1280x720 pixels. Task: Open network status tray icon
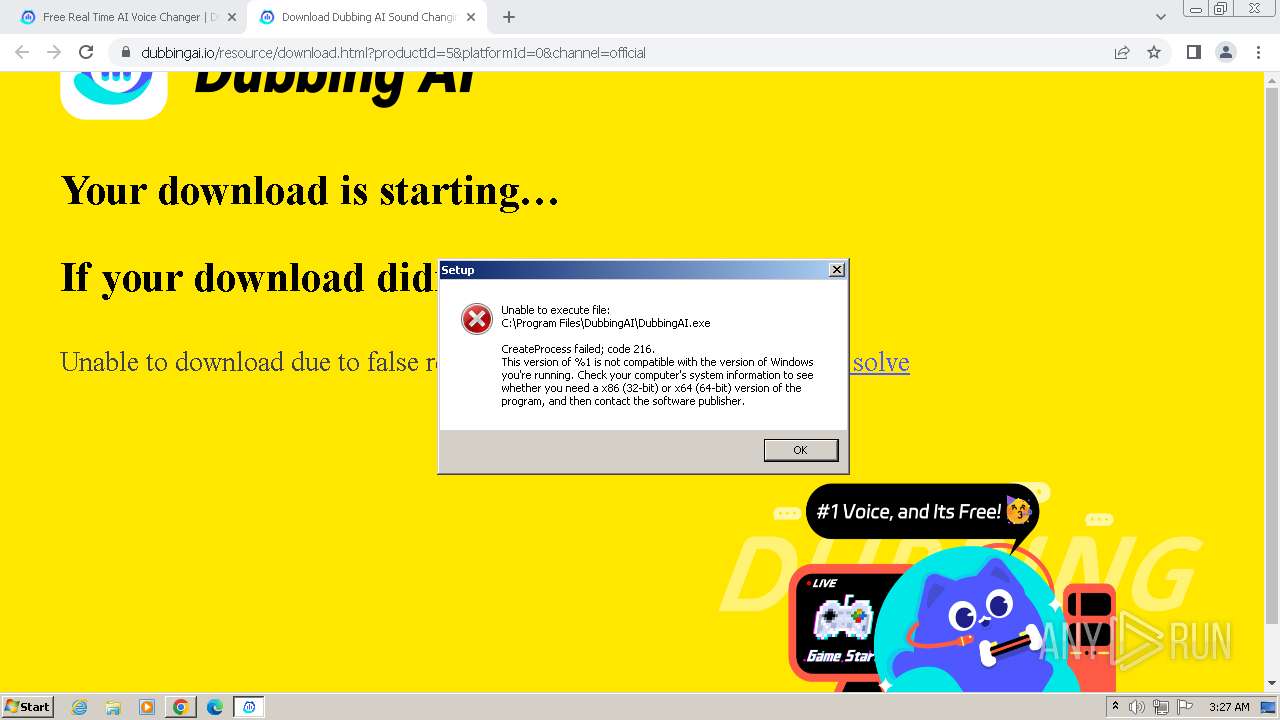click(x=1161, y=707)
